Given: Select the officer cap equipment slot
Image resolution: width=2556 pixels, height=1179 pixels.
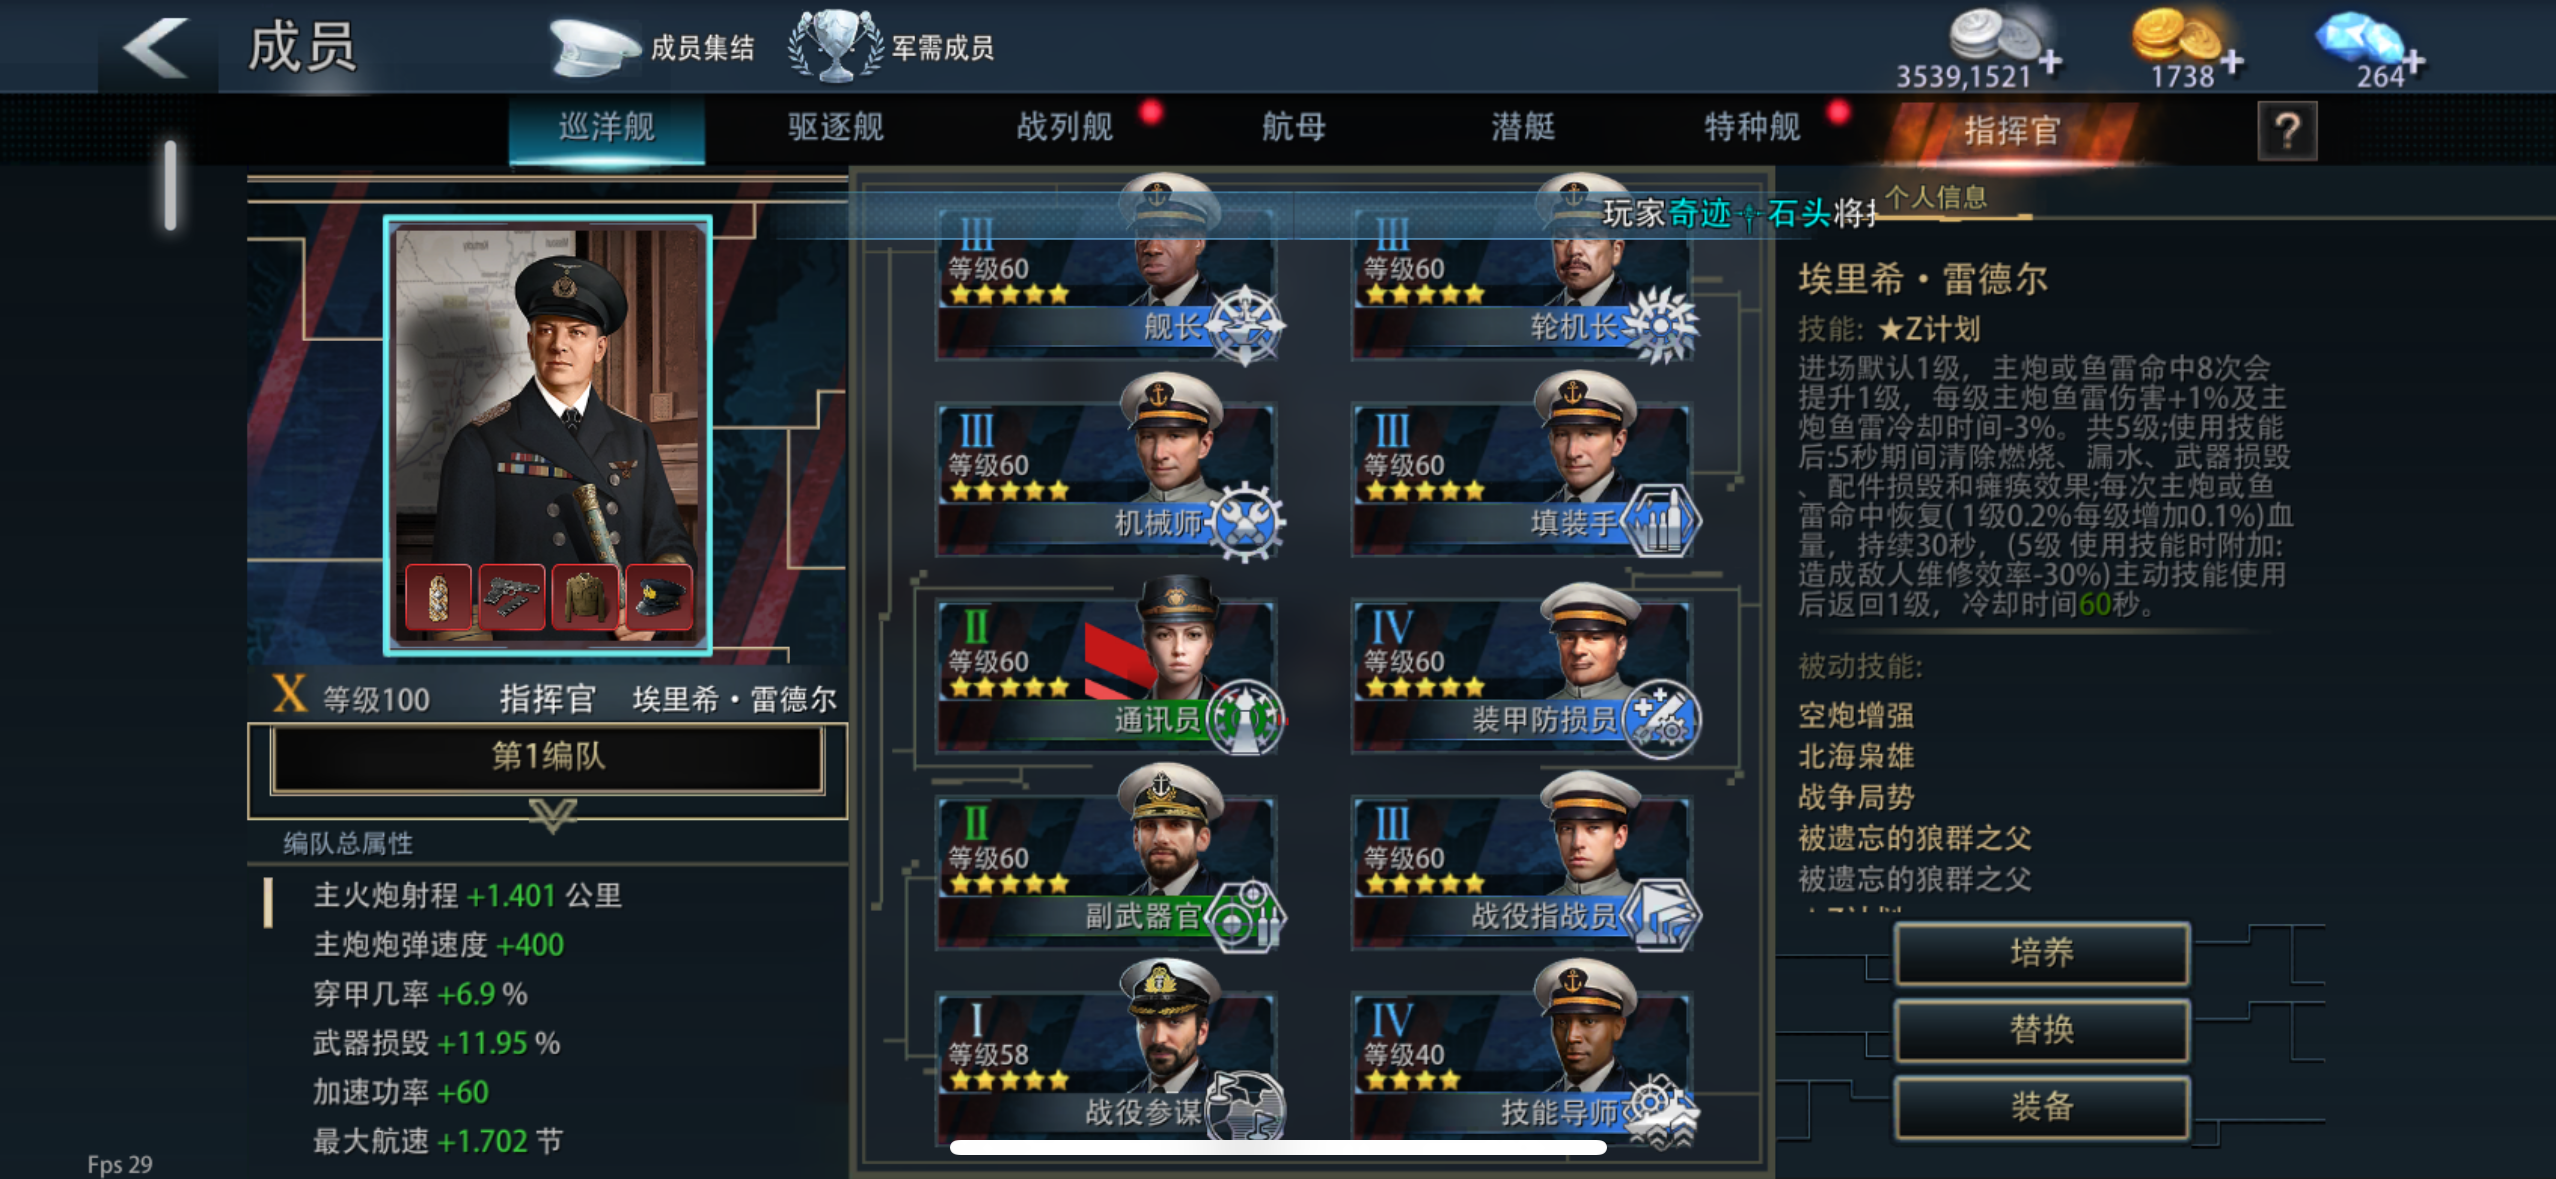Looking at the screenshot, I should 659,597.
